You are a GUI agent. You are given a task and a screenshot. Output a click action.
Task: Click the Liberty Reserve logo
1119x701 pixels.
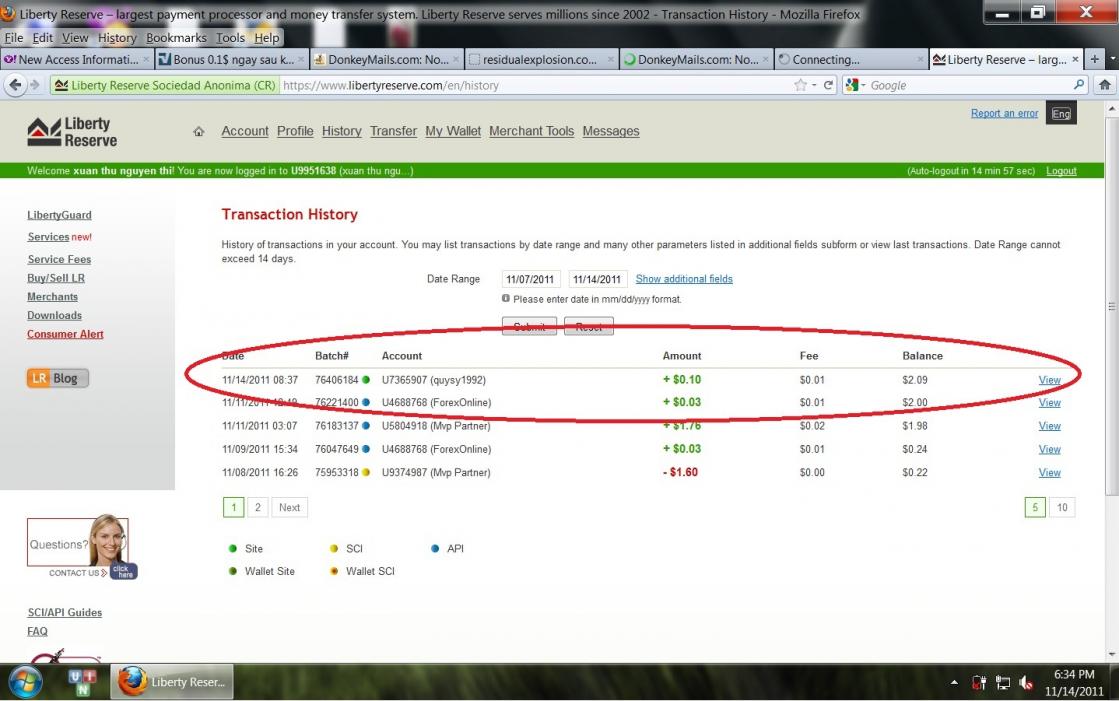[72, 132]
